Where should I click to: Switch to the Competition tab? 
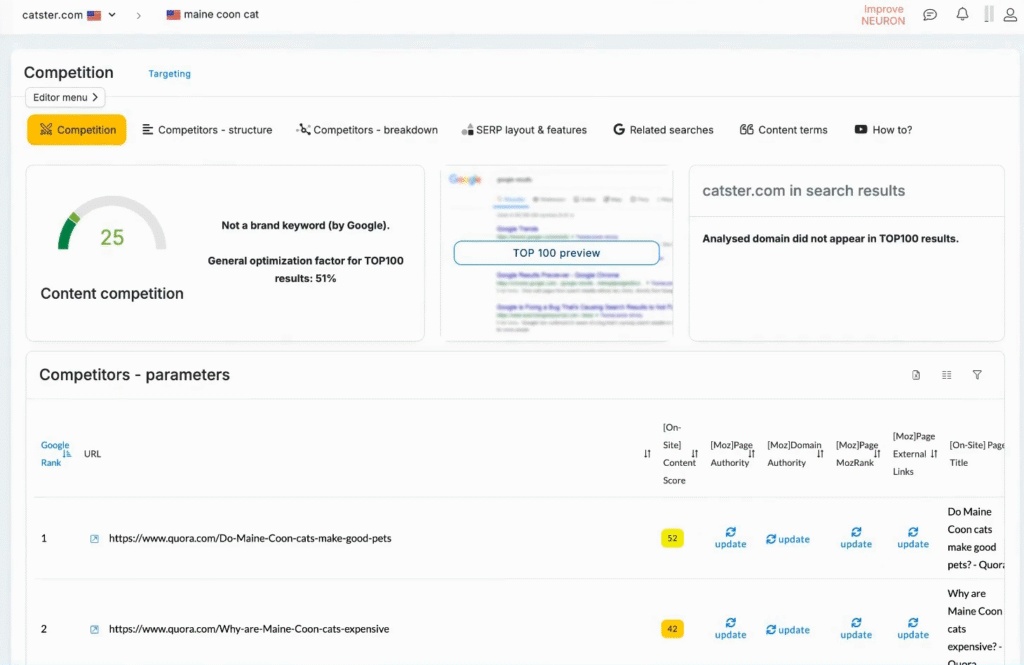pos(76,129)
